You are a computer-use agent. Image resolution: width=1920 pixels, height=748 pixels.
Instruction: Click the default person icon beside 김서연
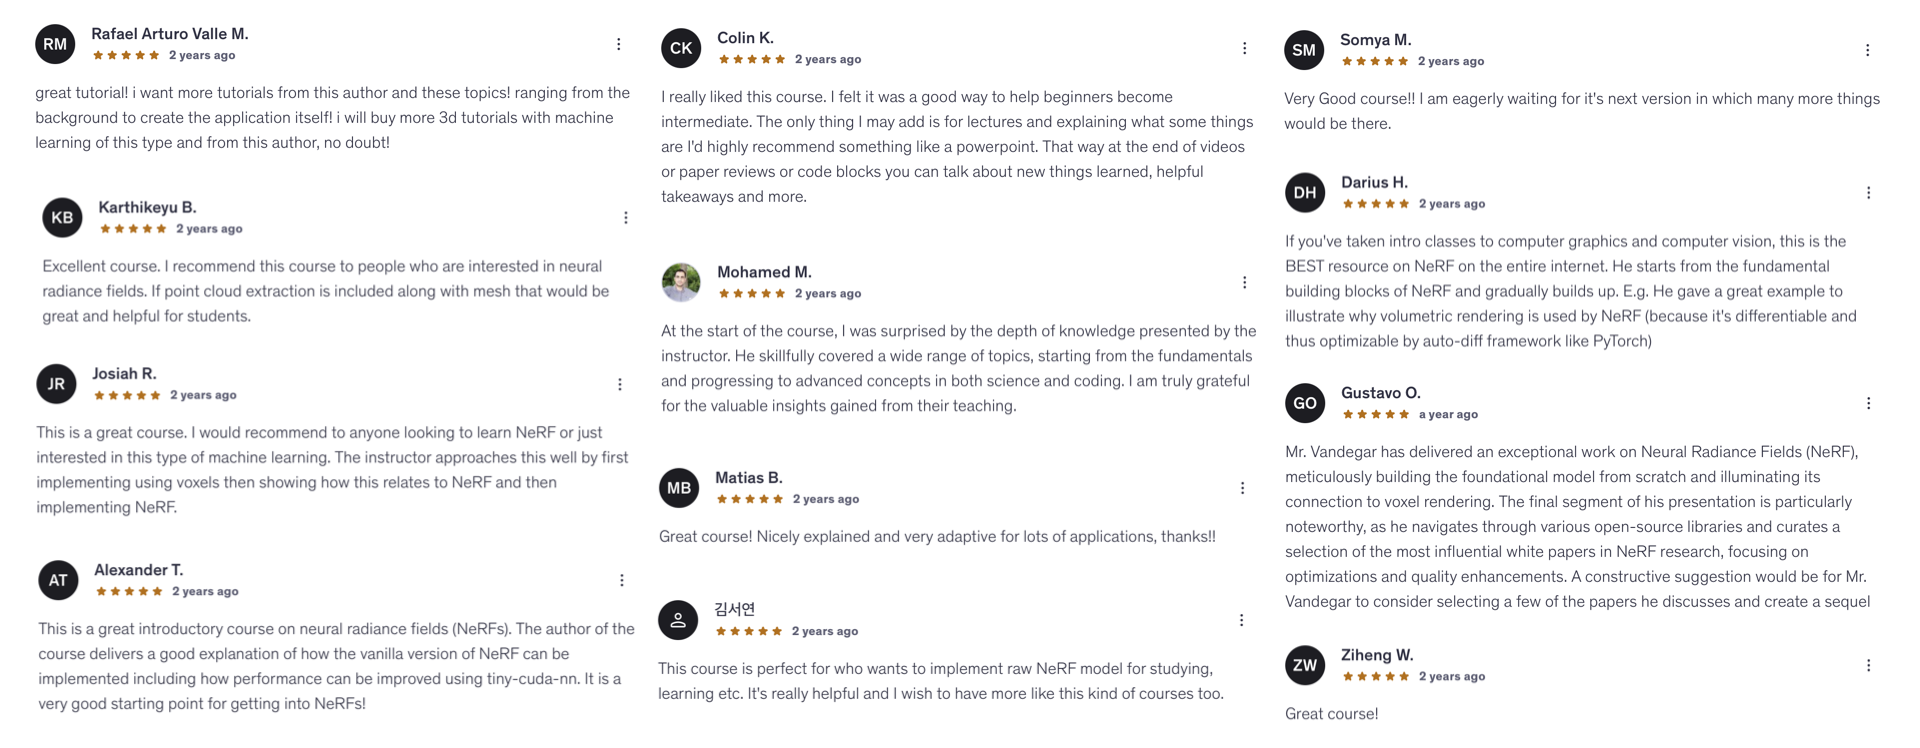tap(678, 620)
